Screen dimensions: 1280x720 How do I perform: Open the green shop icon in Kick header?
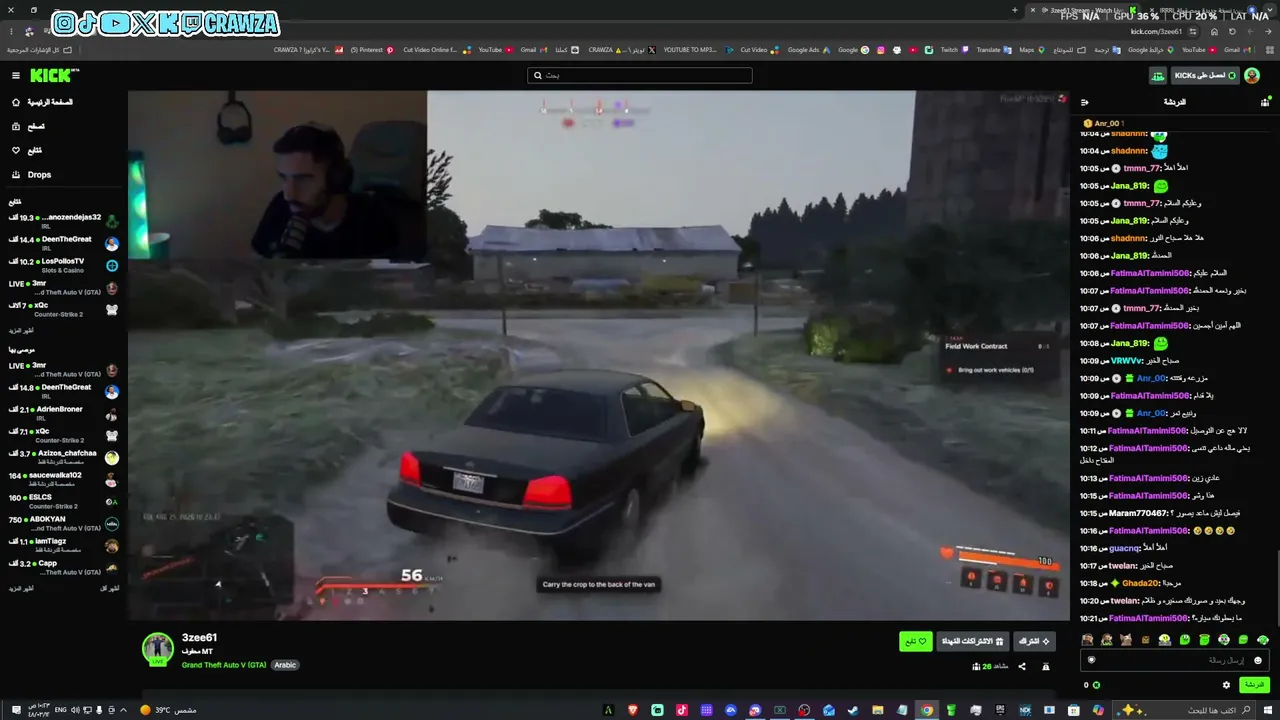[1157, 76]
